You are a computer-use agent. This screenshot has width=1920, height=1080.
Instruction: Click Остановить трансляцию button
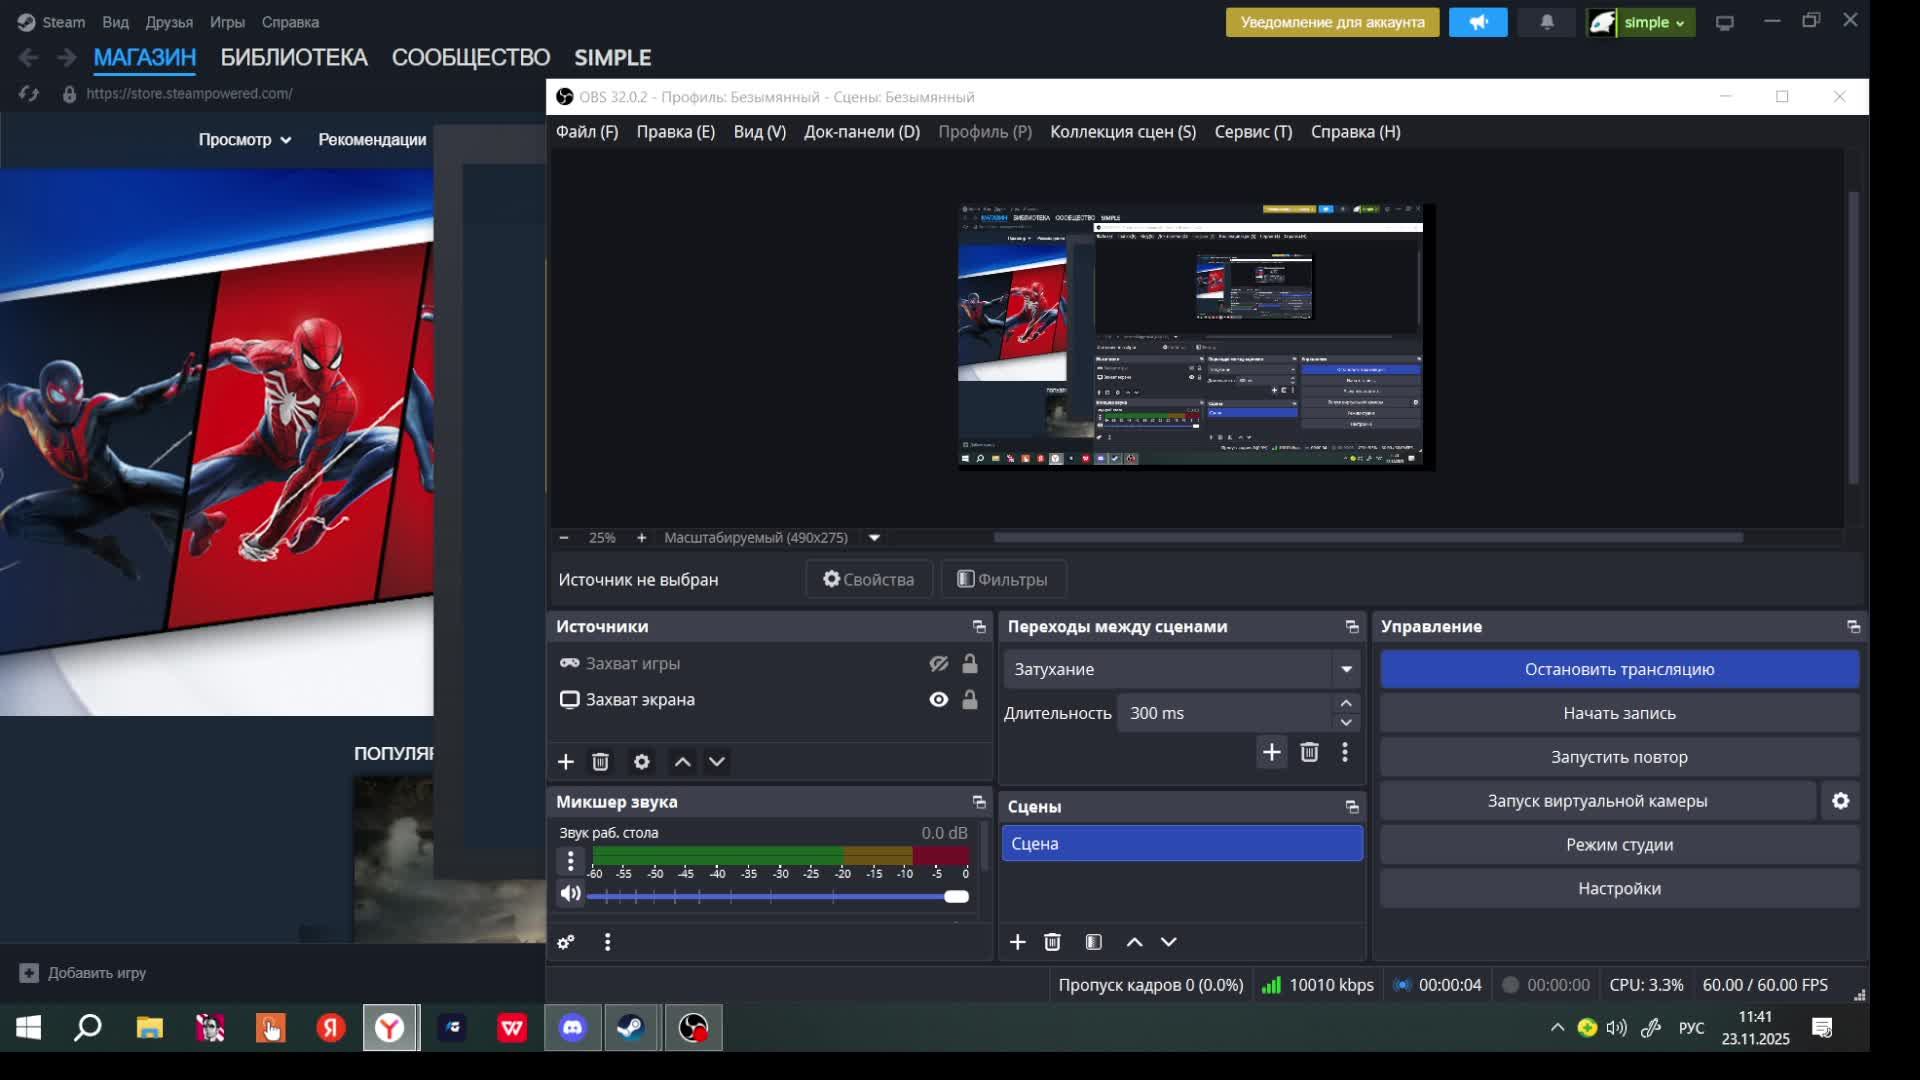click(x=1619, y=669)
